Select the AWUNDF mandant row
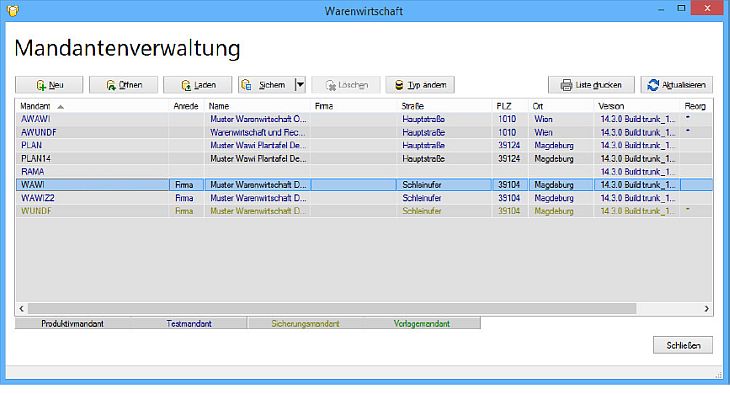730x394 pixels. 364,132
